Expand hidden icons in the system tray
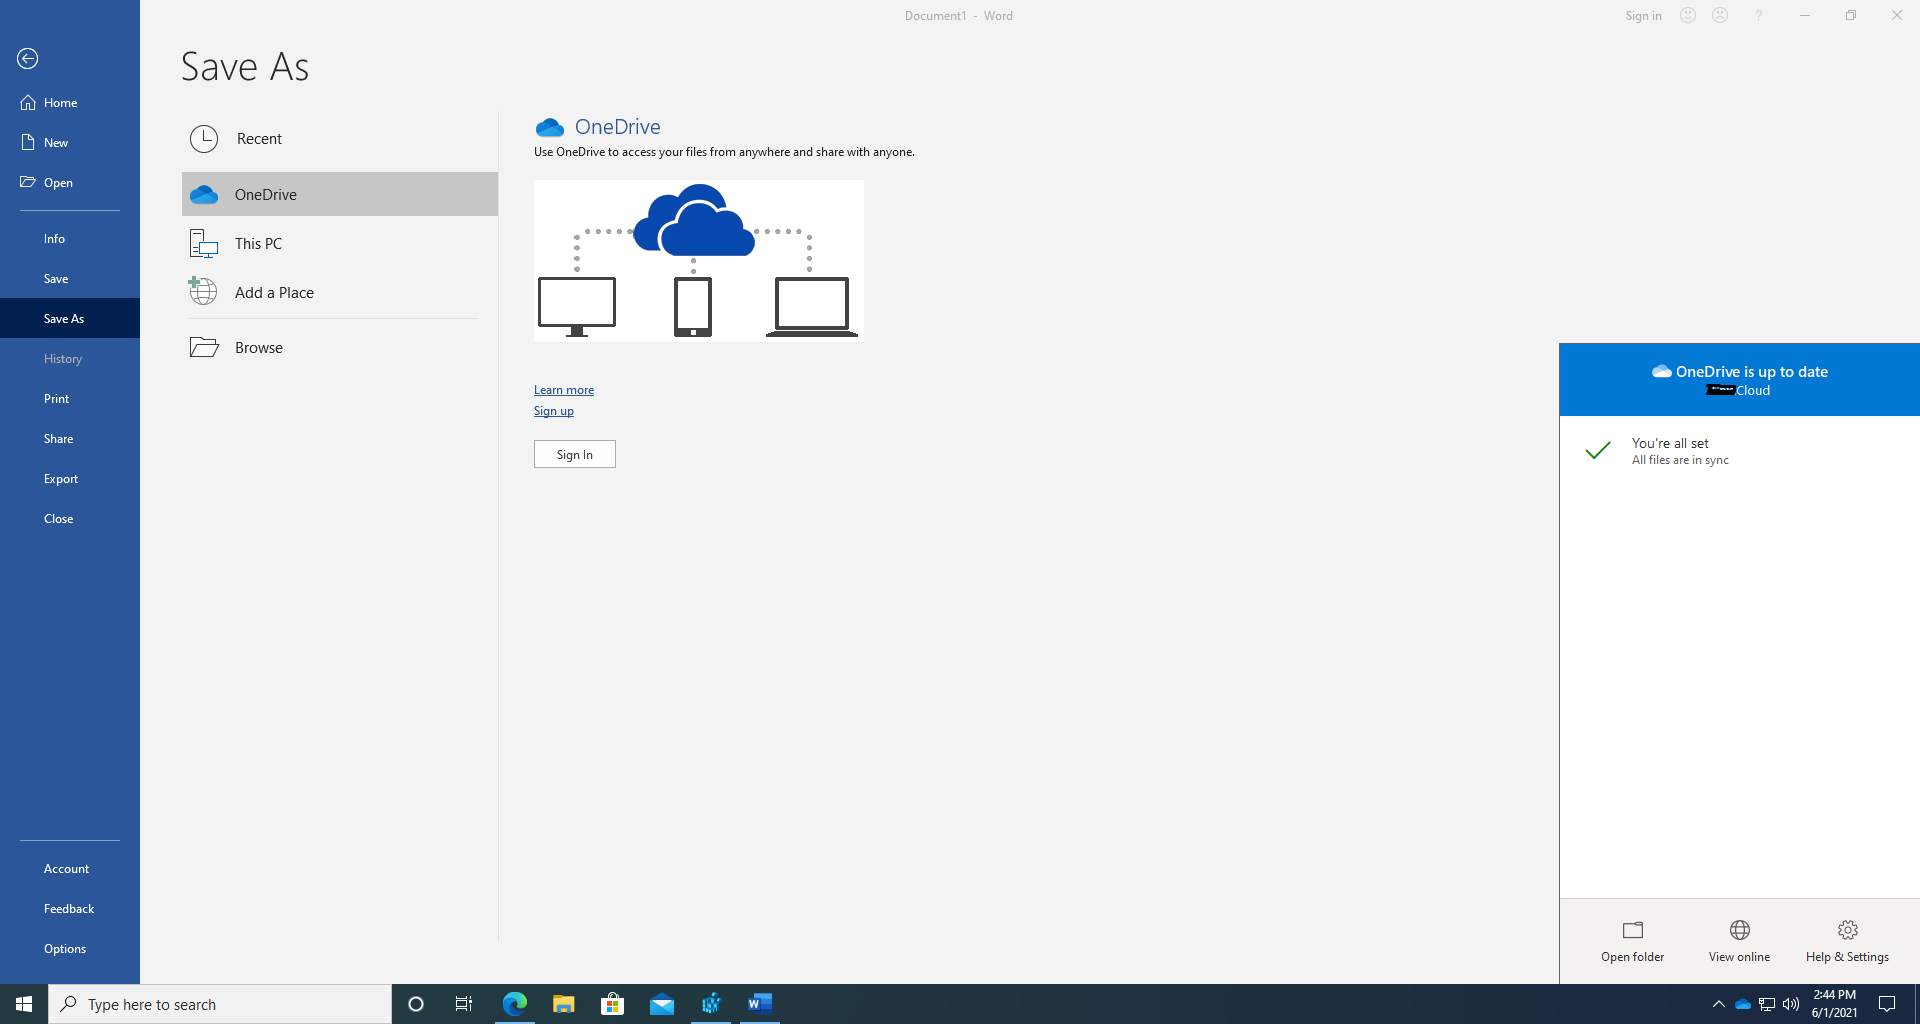Viewport: 1920px width, 1024px height. click(1717, 1004)
